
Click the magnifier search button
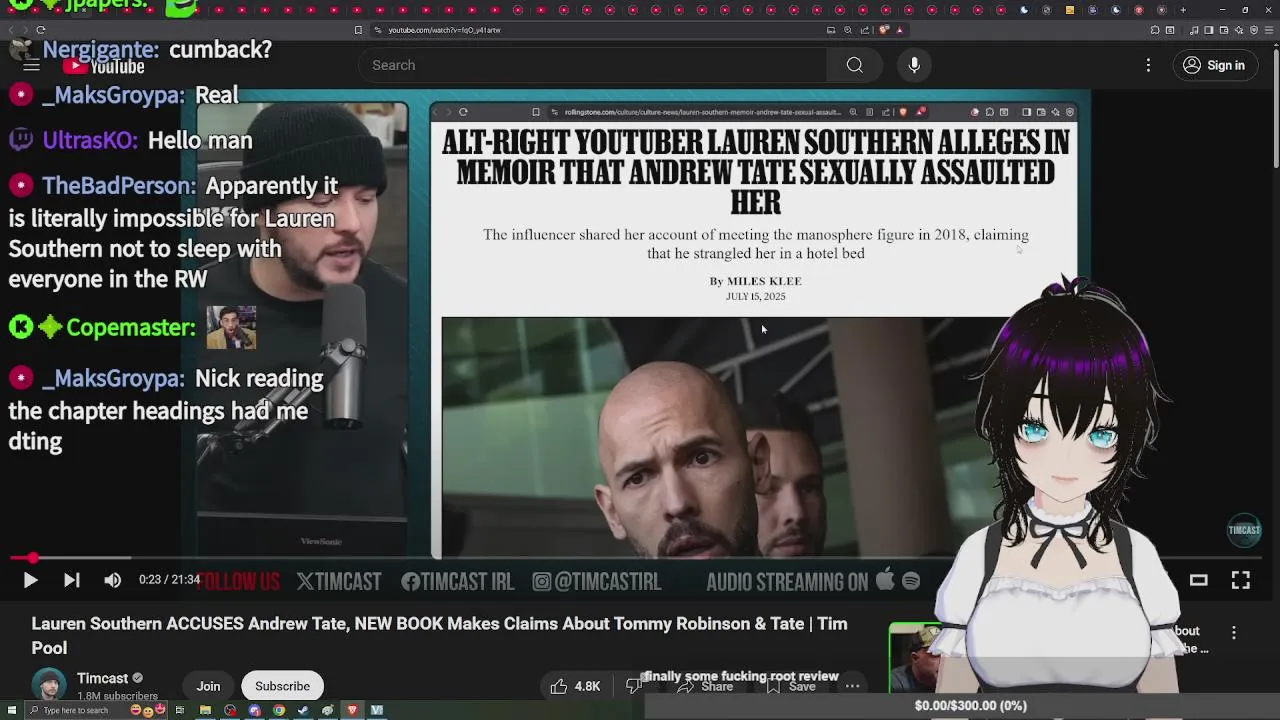pos(854,65)
